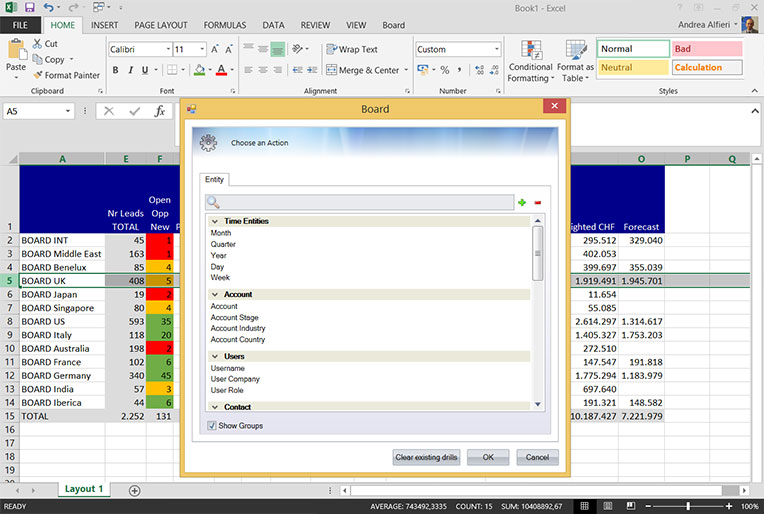This screenshot has width=764, height=514.
Task: Decrease font size with smaller A
Action: point(229,49)
